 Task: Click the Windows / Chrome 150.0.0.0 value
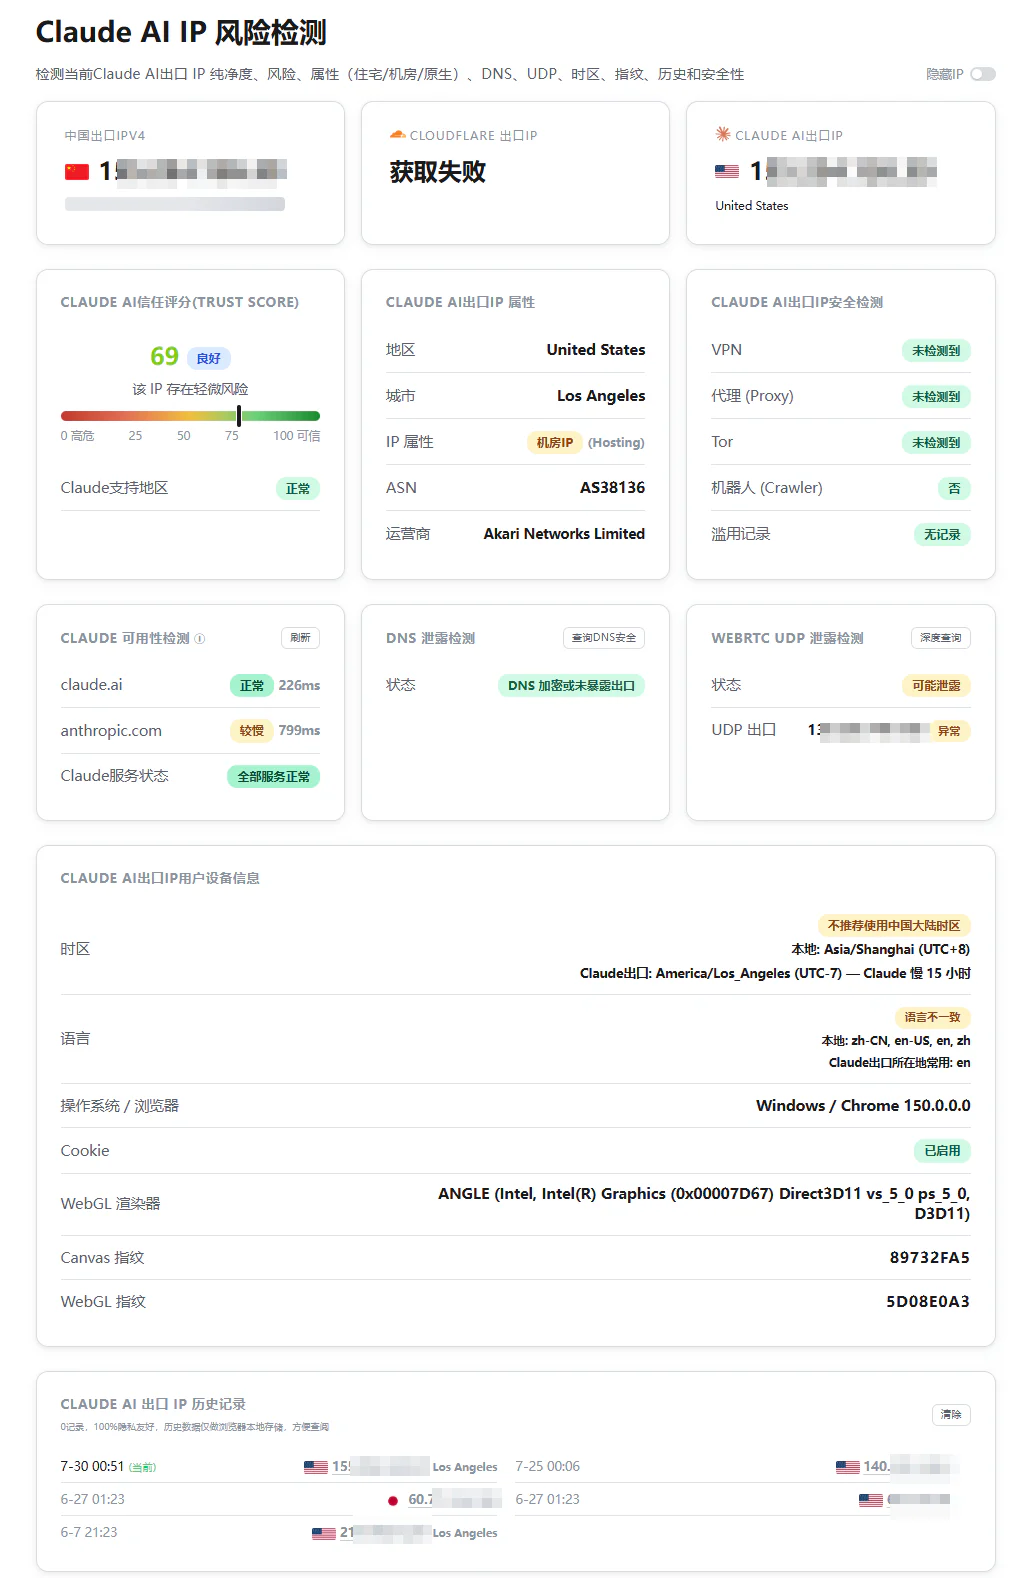tap(863, 1106)
